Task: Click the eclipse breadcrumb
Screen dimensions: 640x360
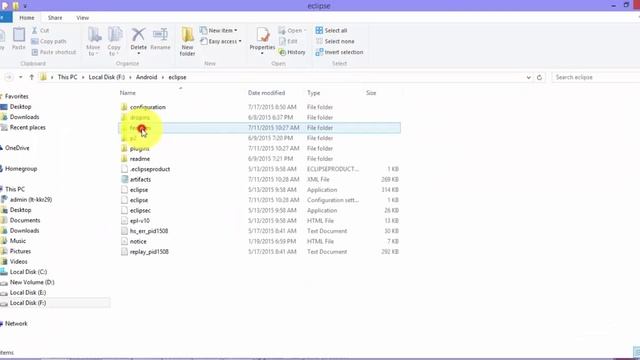Action: (177, 77)
